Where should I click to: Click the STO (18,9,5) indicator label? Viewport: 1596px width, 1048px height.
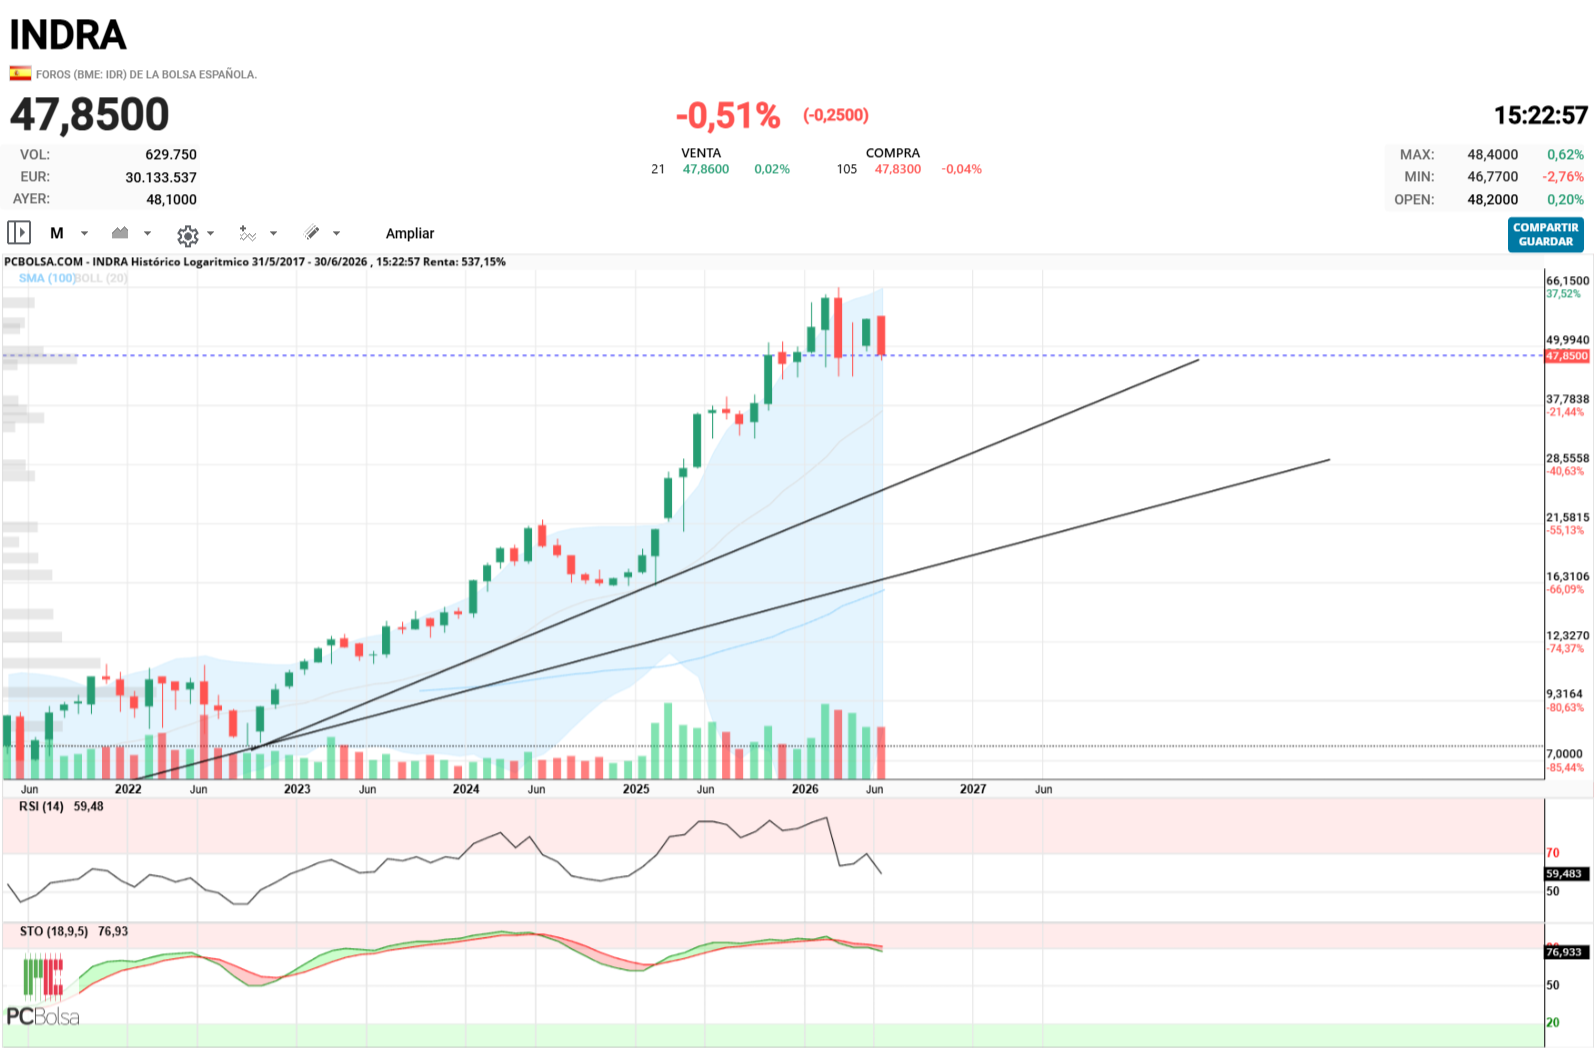54,931
